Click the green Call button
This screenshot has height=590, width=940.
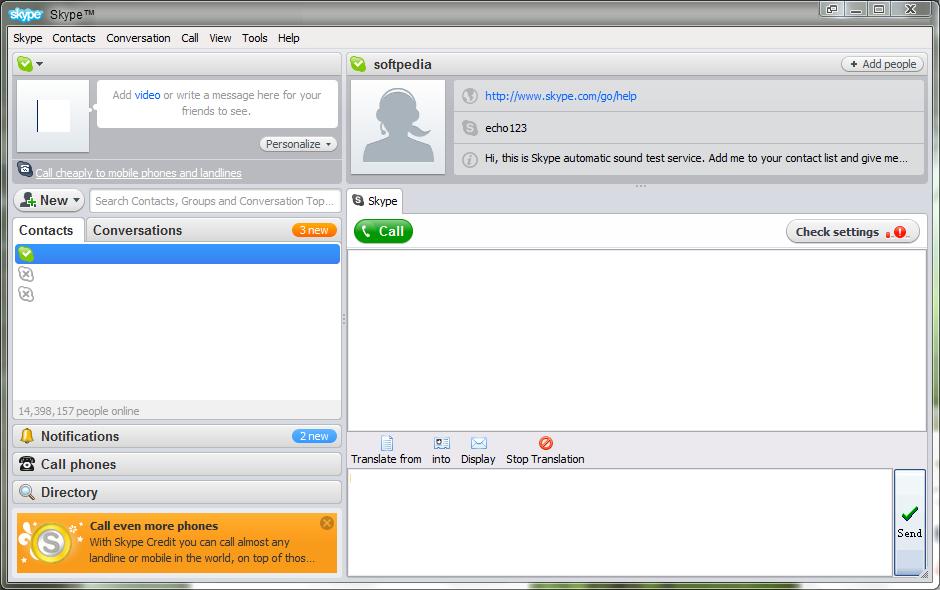pos(384,231)
